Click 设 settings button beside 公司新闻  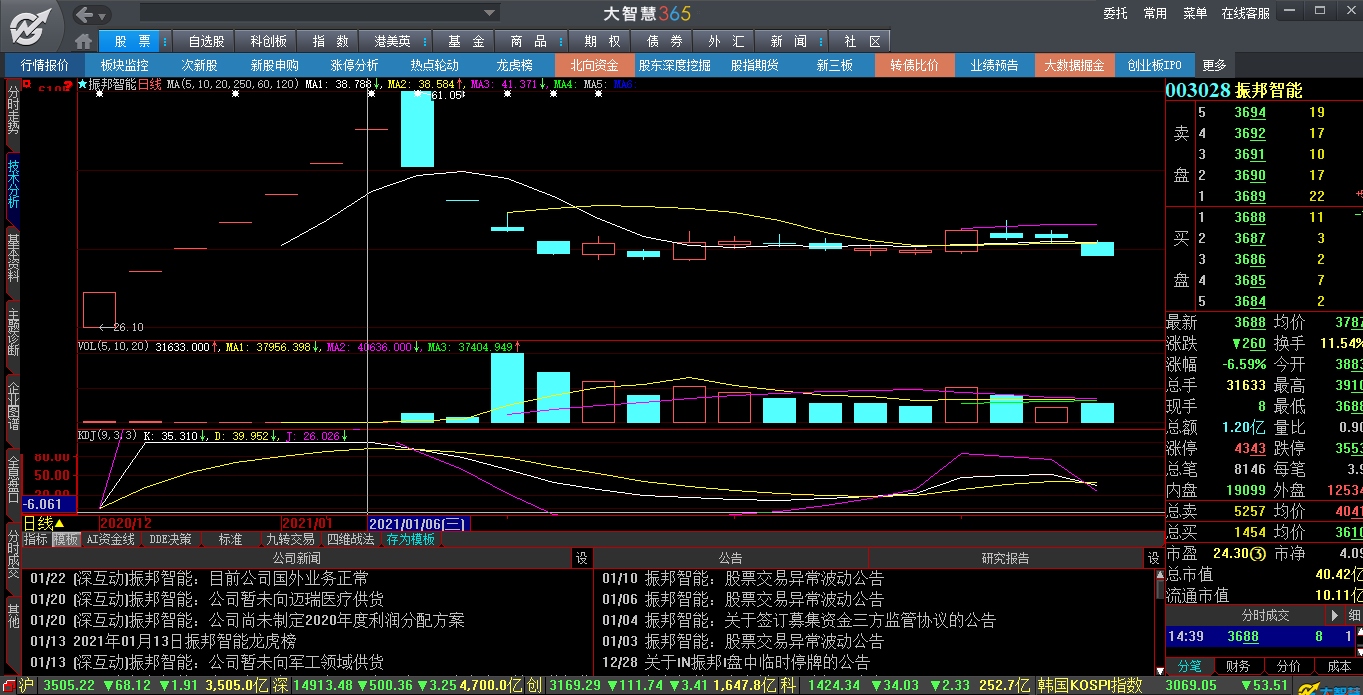[x=581, y=558]
